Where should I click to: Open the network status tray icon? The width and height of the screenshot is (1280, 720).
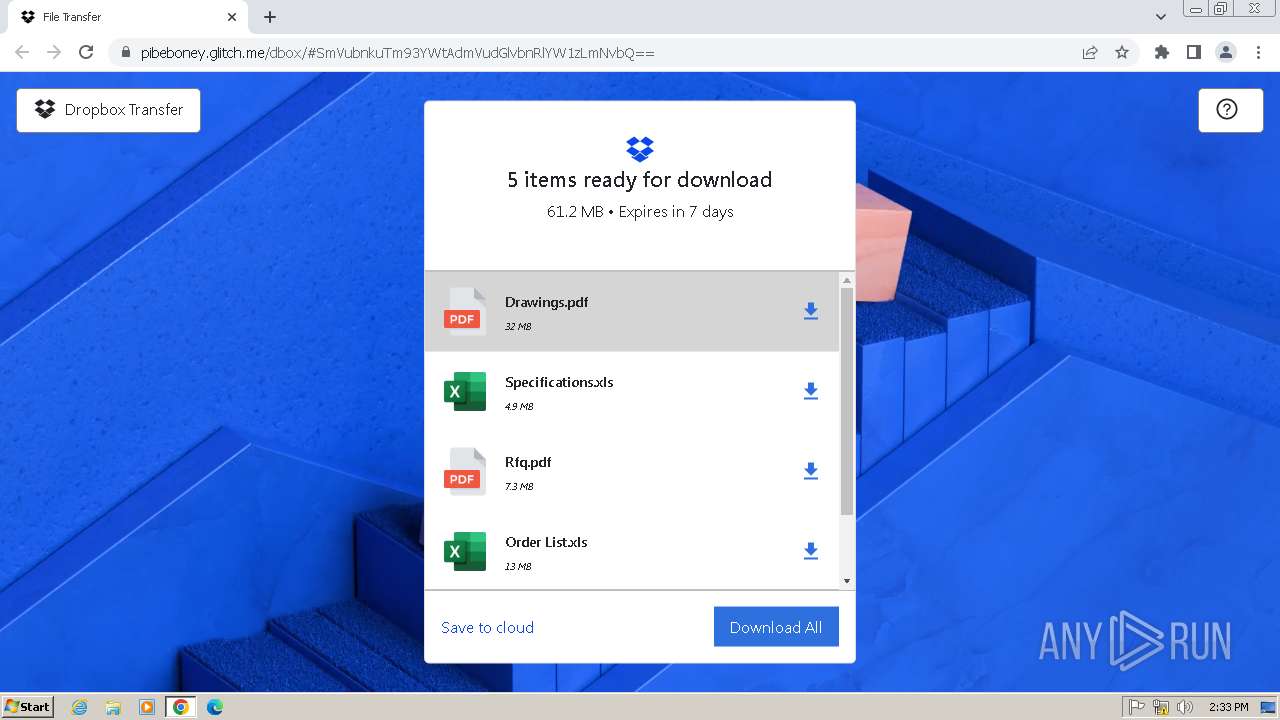click(x=1161, y=707)
